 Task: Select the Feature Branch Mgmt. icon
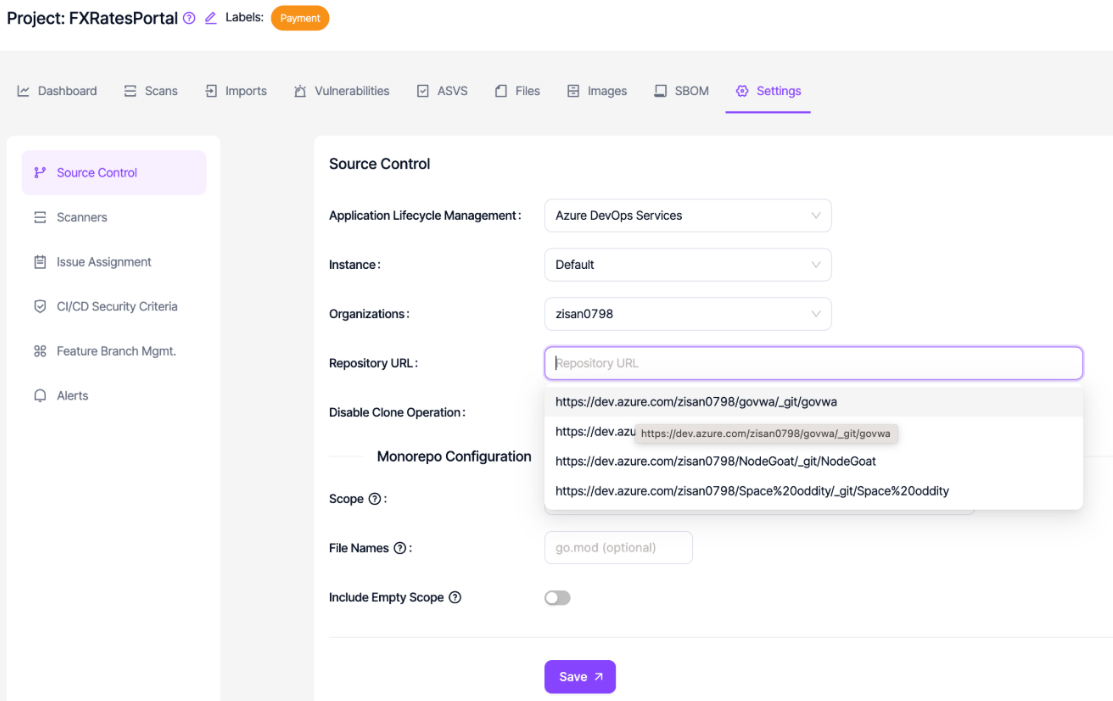click(41, 351)
